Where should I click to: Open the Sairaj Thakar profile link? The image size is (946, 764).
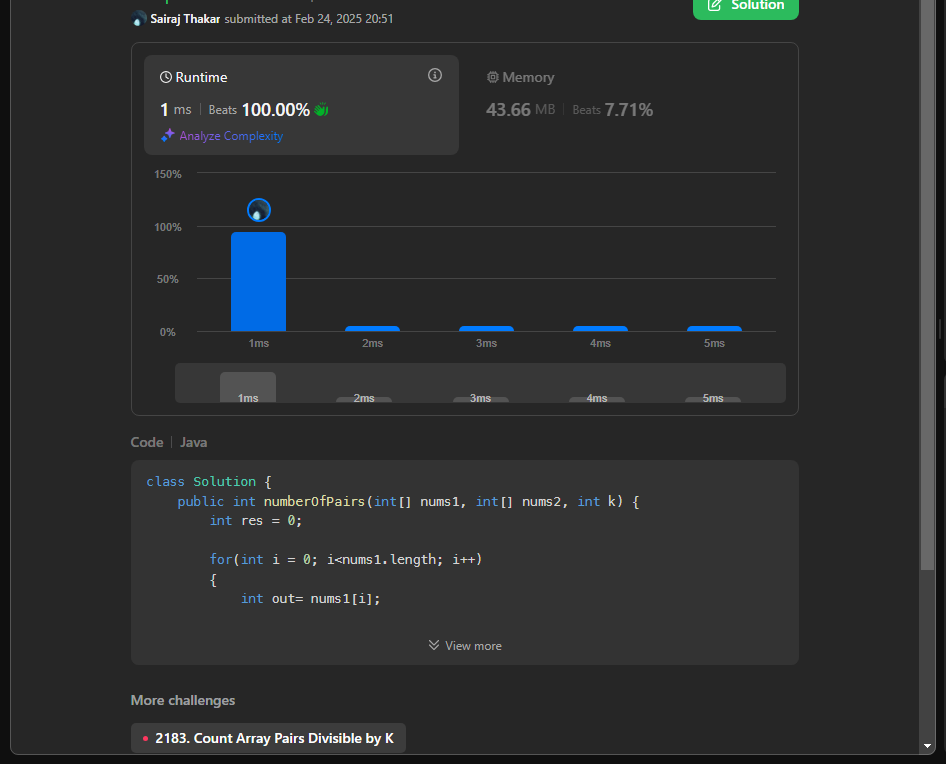(x=185, y=19)
